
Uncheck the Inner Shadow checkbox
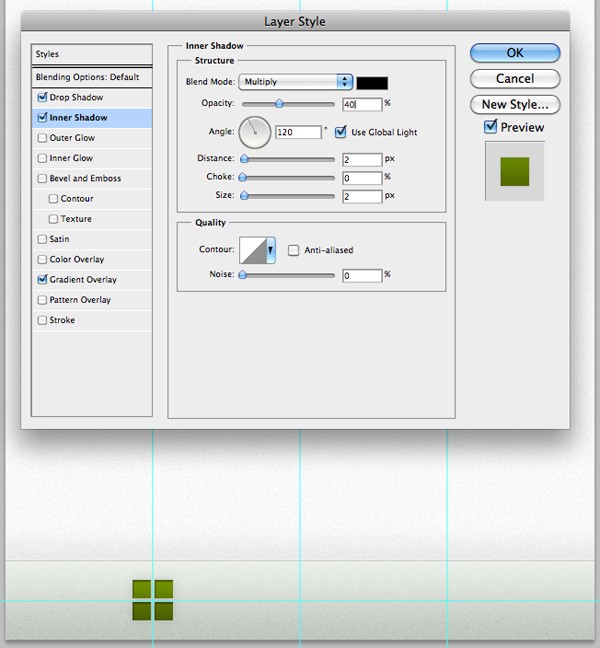42,117
